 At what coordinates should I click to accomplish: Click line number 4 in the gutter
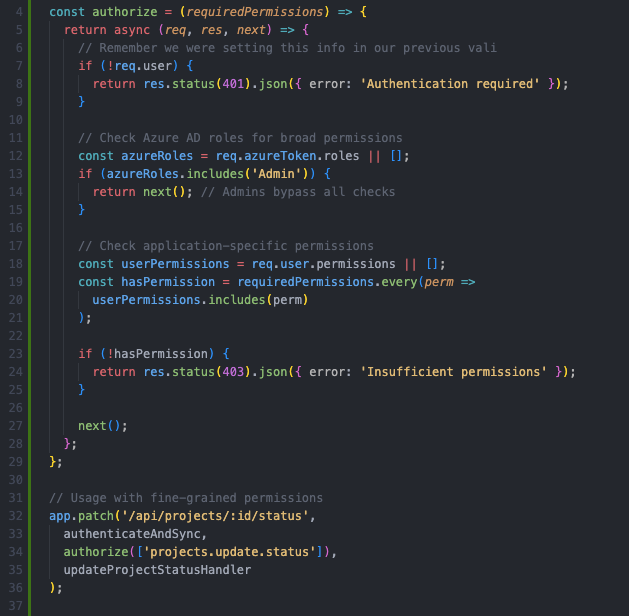[19, 13]
